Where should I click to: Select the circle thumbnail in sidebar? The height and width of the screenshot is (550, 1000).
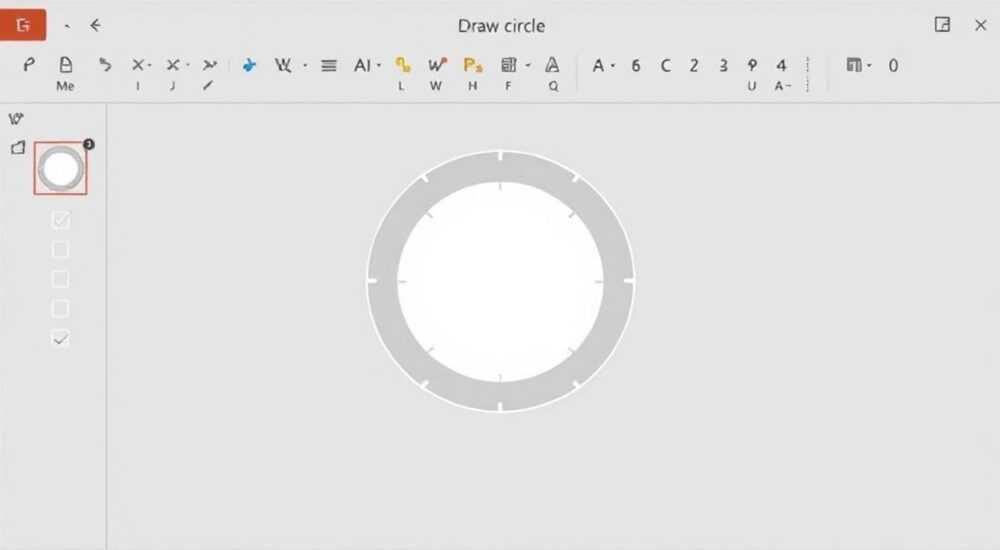pyautogui.click(x=61, y=168)
